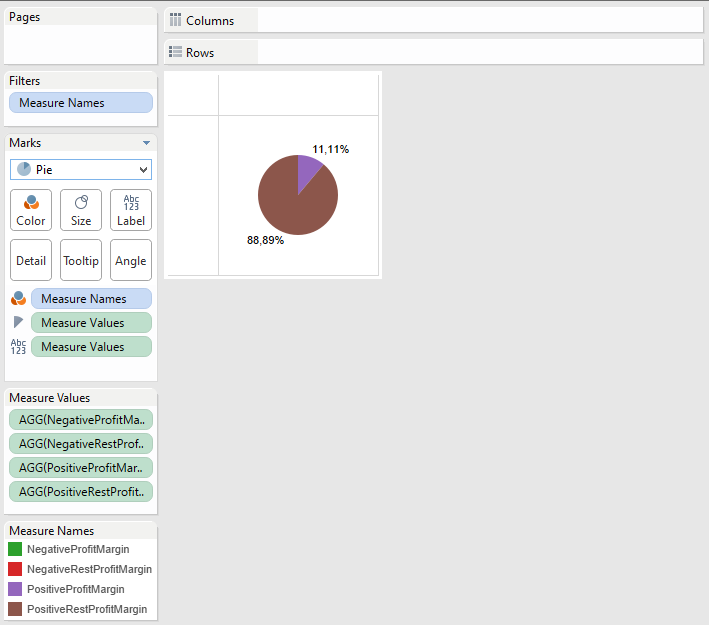Click the 11,11% pie label

tap(331, 149)
